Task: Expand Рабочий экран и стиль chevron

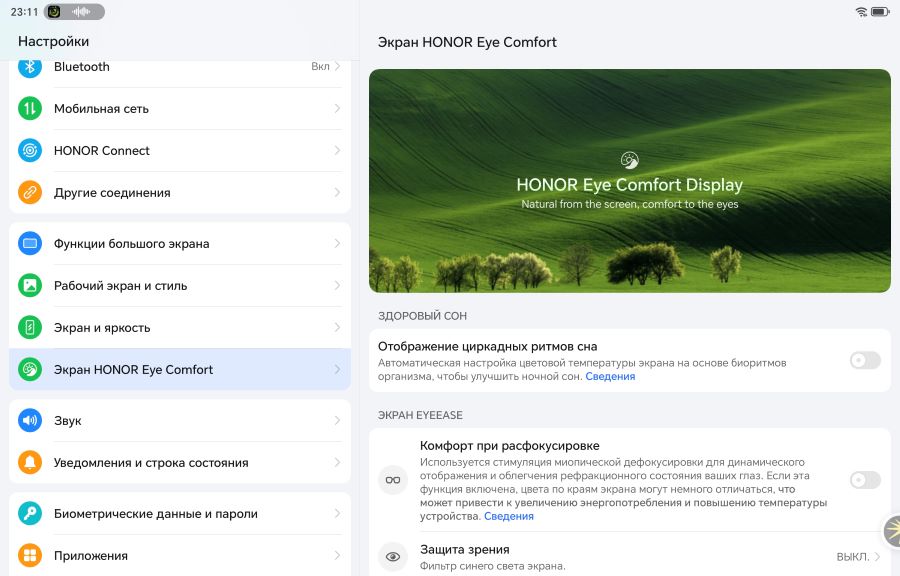Action: [x=338, y=285]
